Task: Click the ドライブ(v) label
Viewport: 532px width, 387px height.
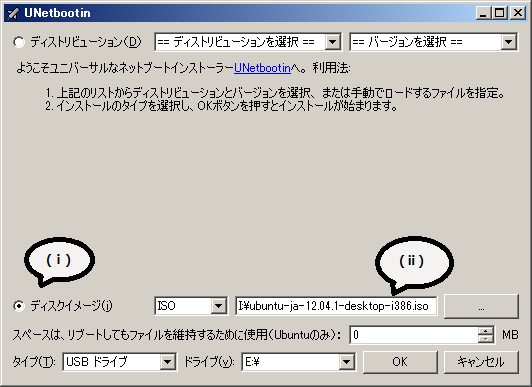Action: pyautogui.click(x=209, y=362)
